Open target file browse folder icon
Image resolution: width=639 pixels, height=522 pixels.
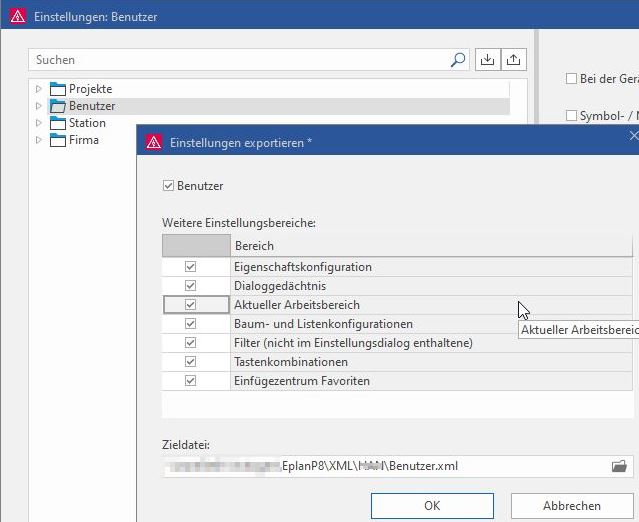(x=619, y=466)
